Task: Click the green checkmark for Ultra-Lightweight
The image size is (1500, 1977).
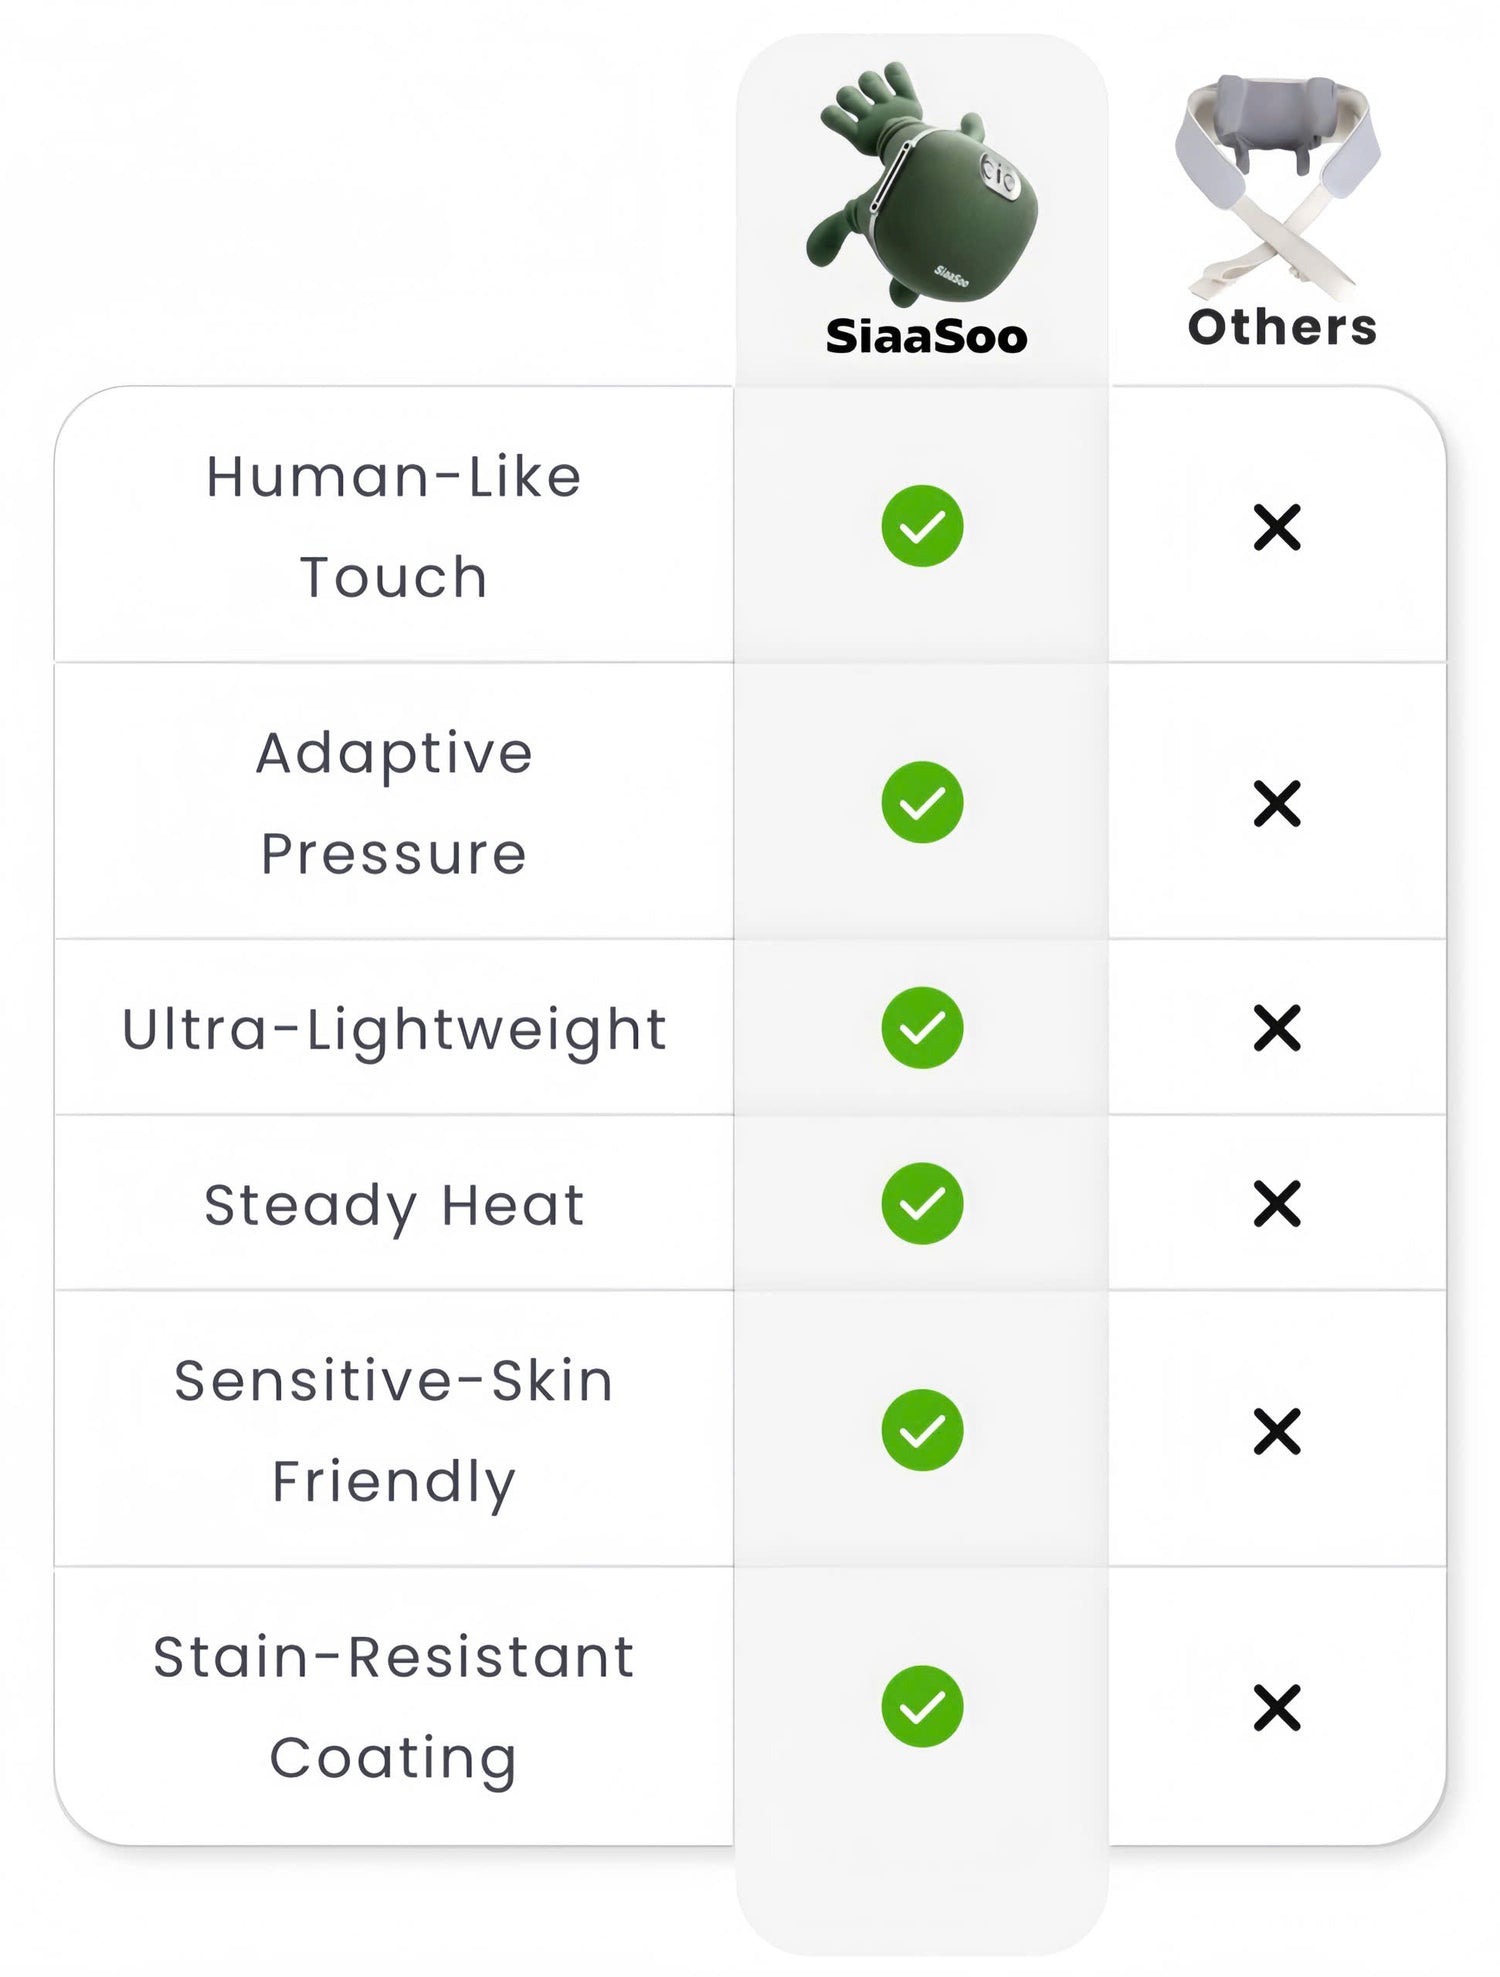Action: tap(922, 1028)
